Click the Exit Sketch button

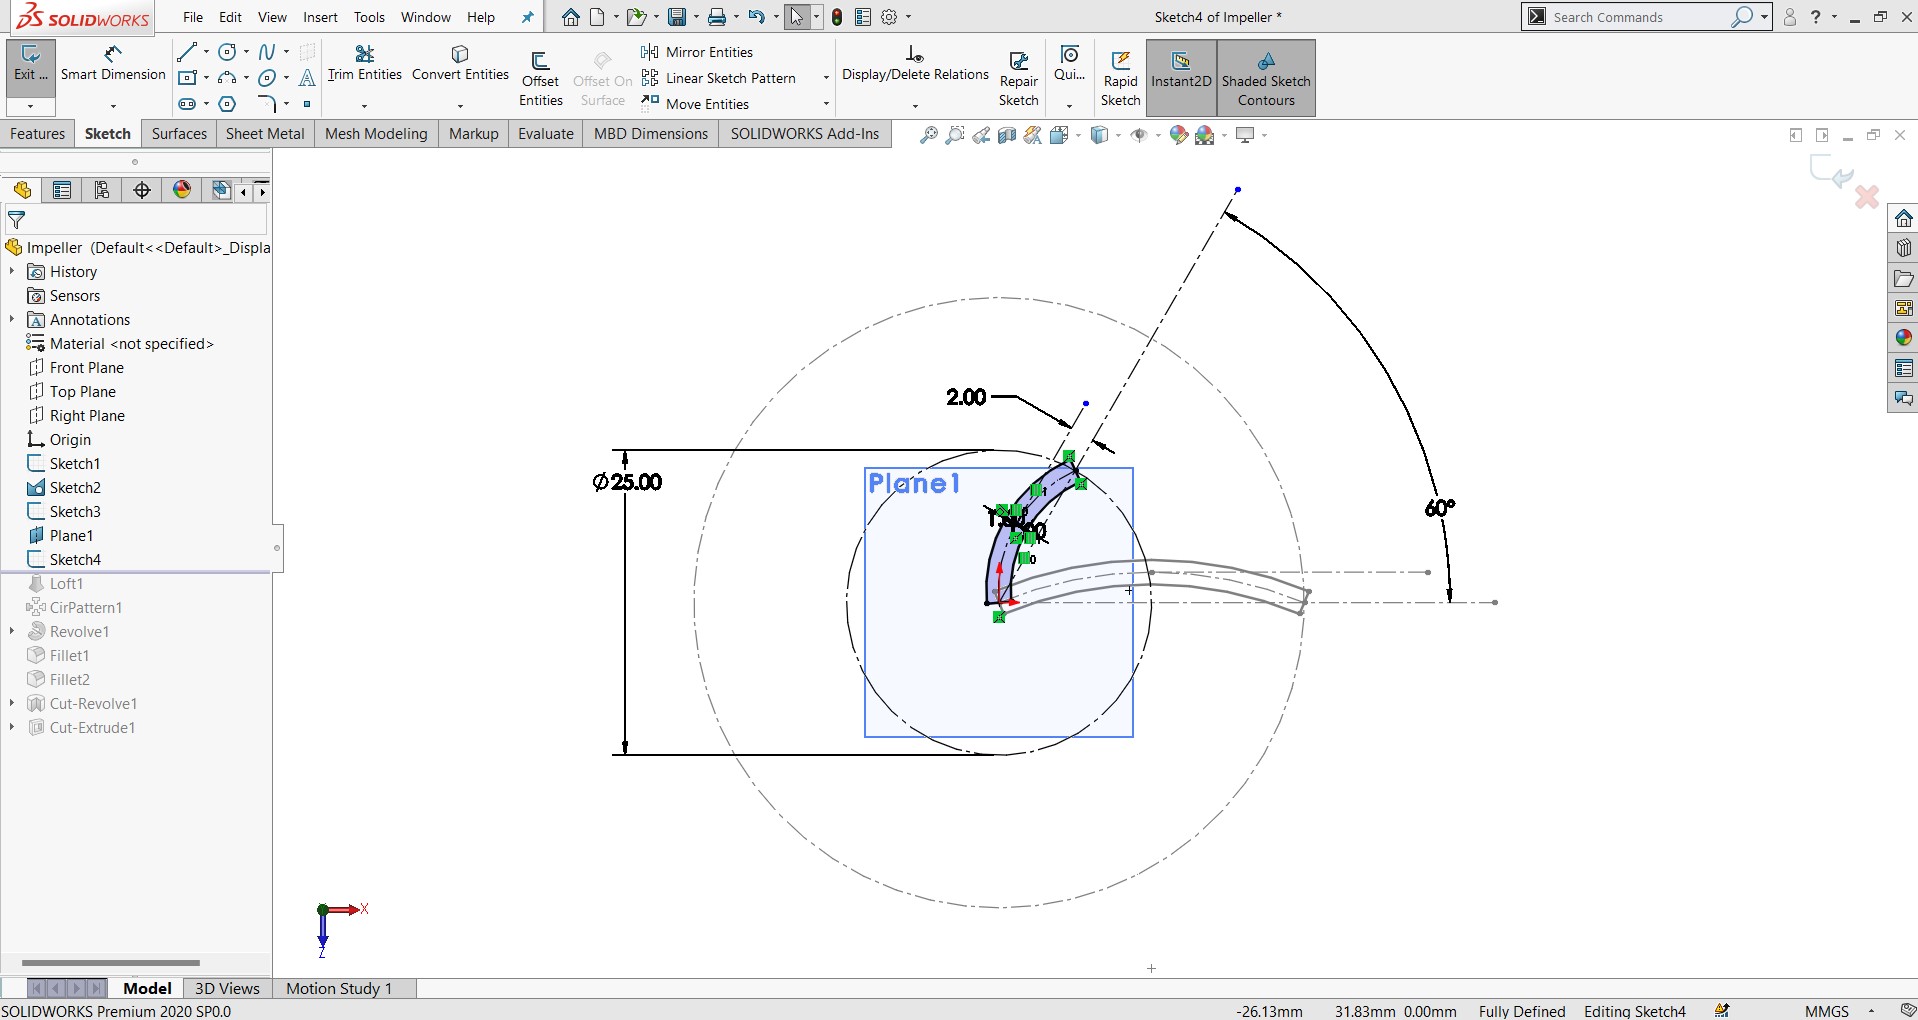pos(30,67)
